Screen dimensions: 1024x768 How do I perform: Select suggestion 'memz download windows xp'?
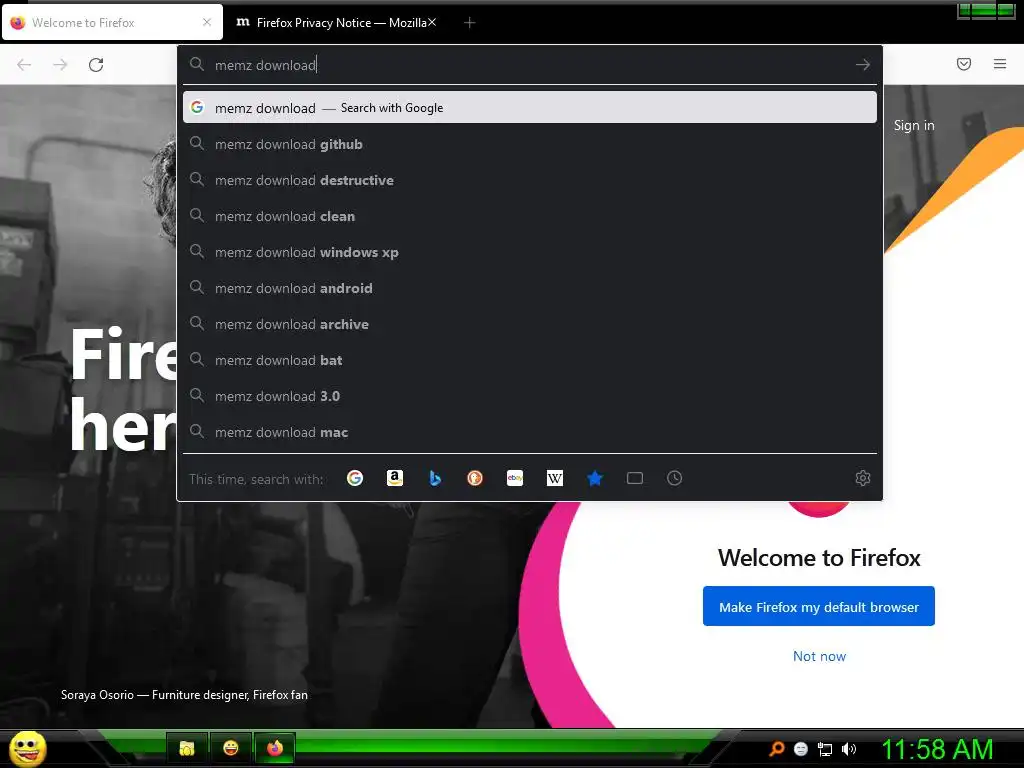tap(530, 252)
